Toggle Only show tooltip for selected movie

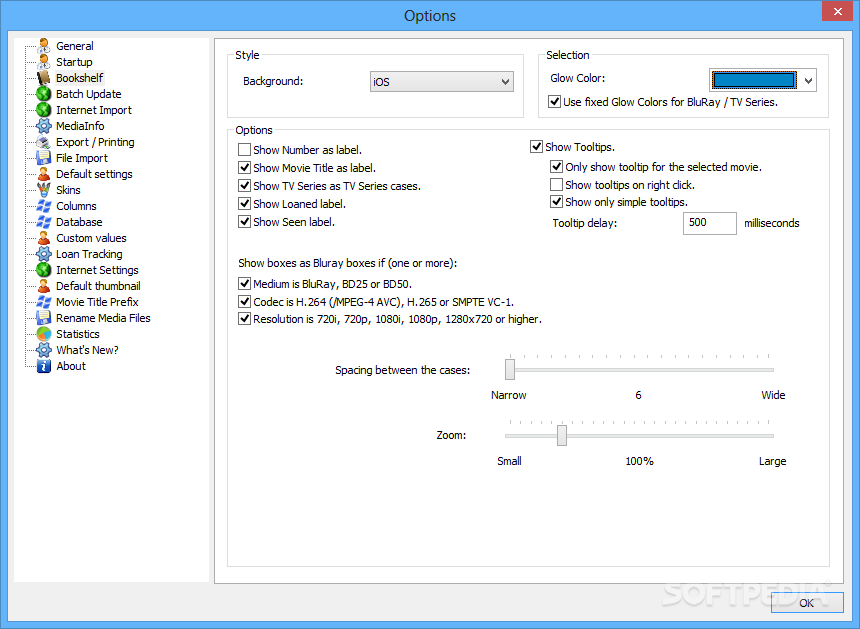pos(556,167)
